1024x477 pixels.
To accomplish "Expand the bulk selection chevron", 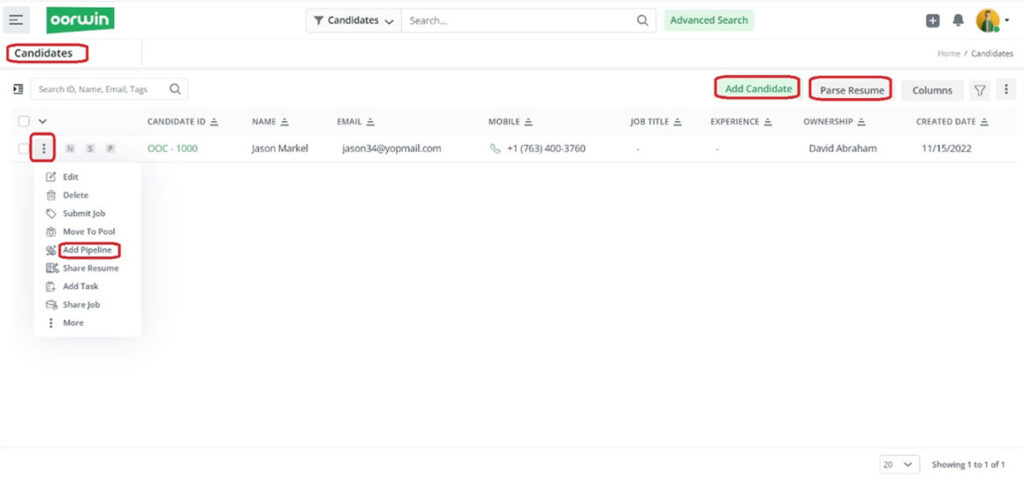I will click(x=42, y=122).
